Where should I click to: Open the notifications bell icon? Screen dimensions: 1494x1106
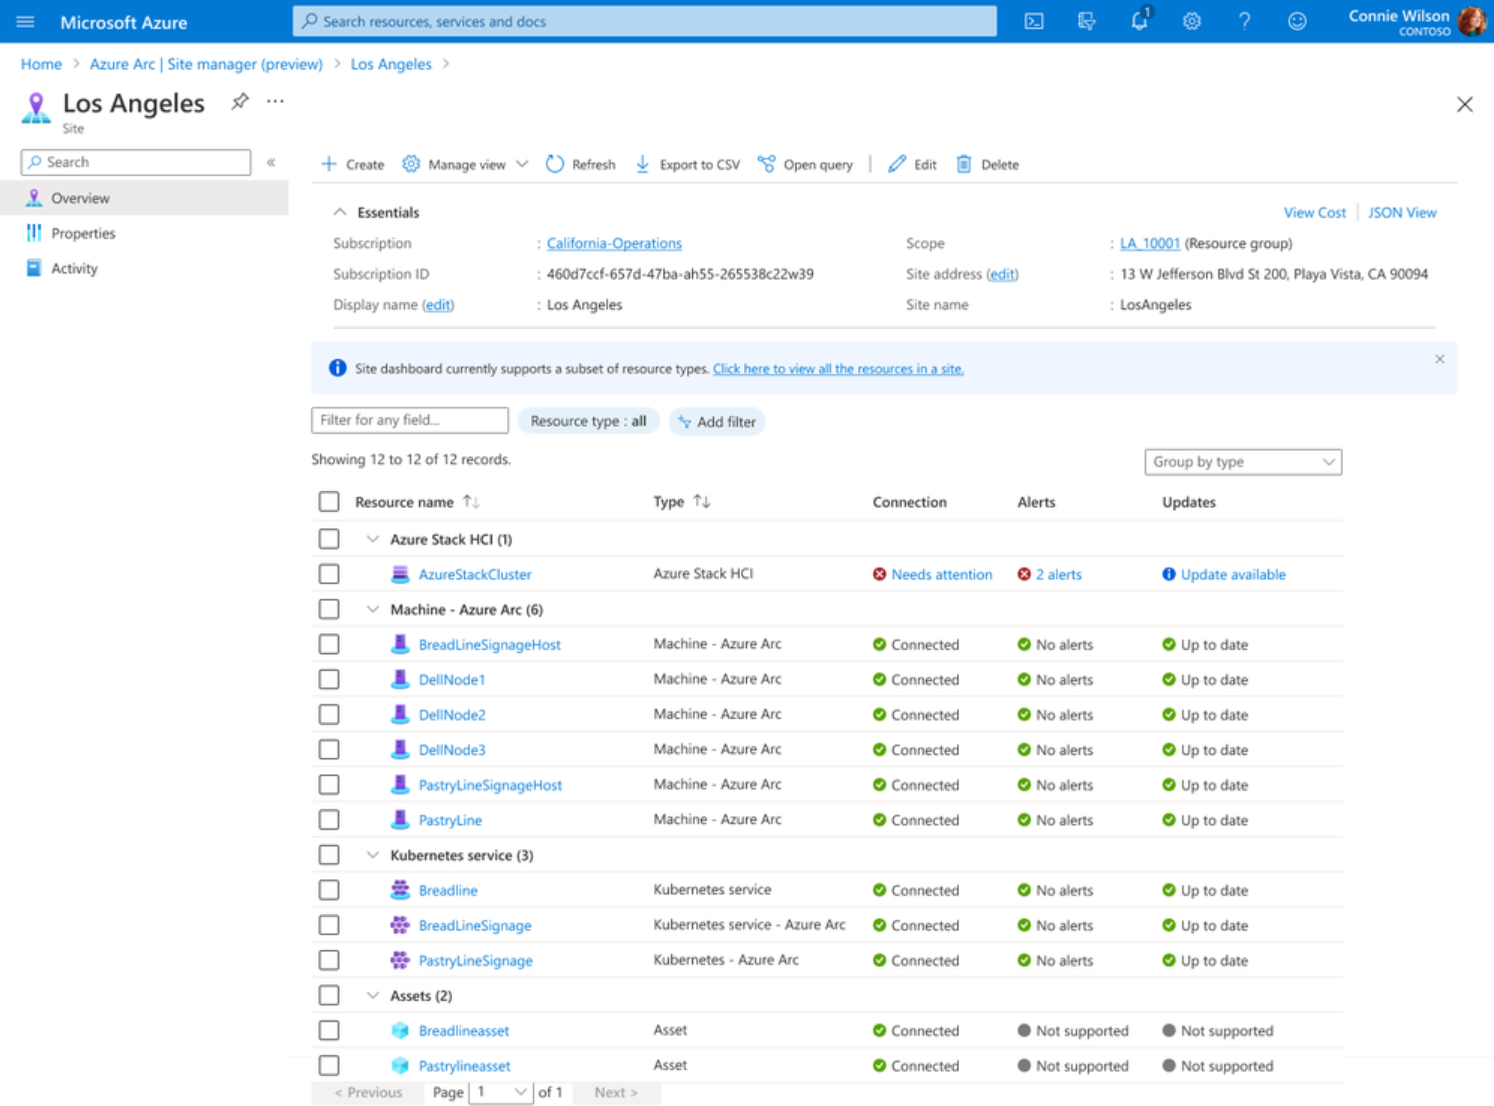click(x=1139, y=21)
